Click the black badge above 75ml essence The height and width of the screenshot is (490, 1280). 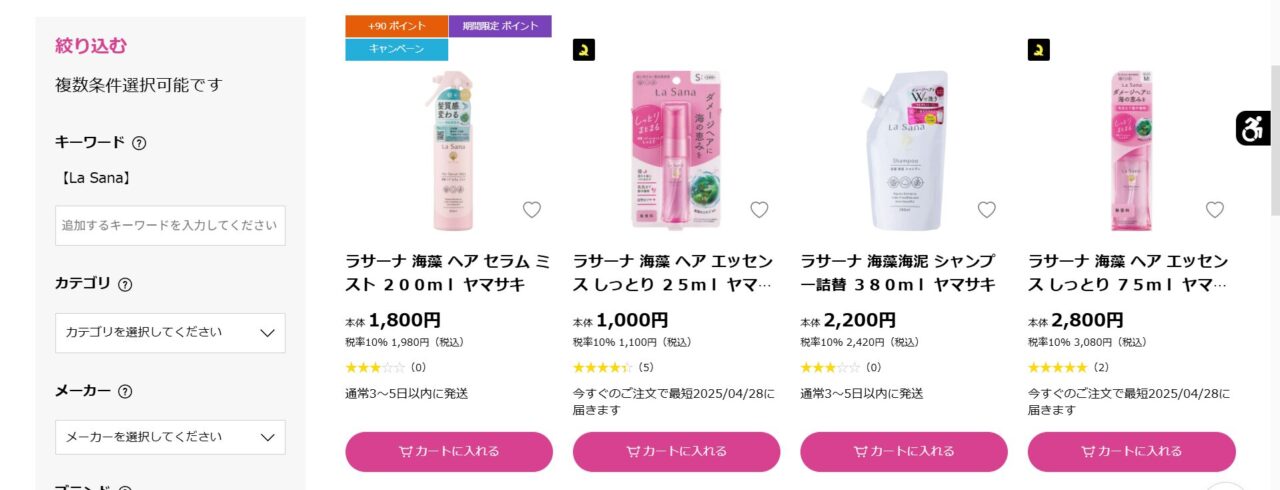(x=1039, y=49)
